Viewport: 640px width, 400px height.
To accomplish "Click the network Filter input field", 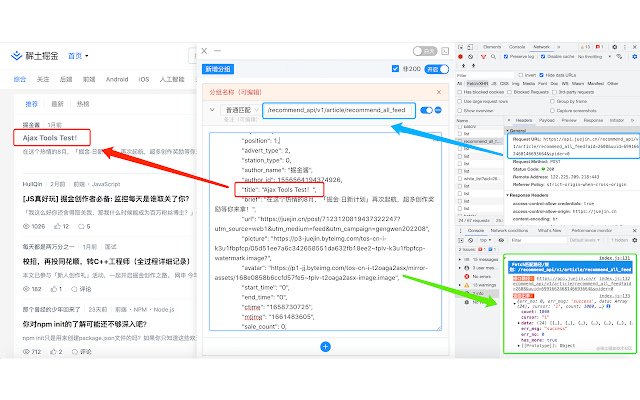I will 485,75.
